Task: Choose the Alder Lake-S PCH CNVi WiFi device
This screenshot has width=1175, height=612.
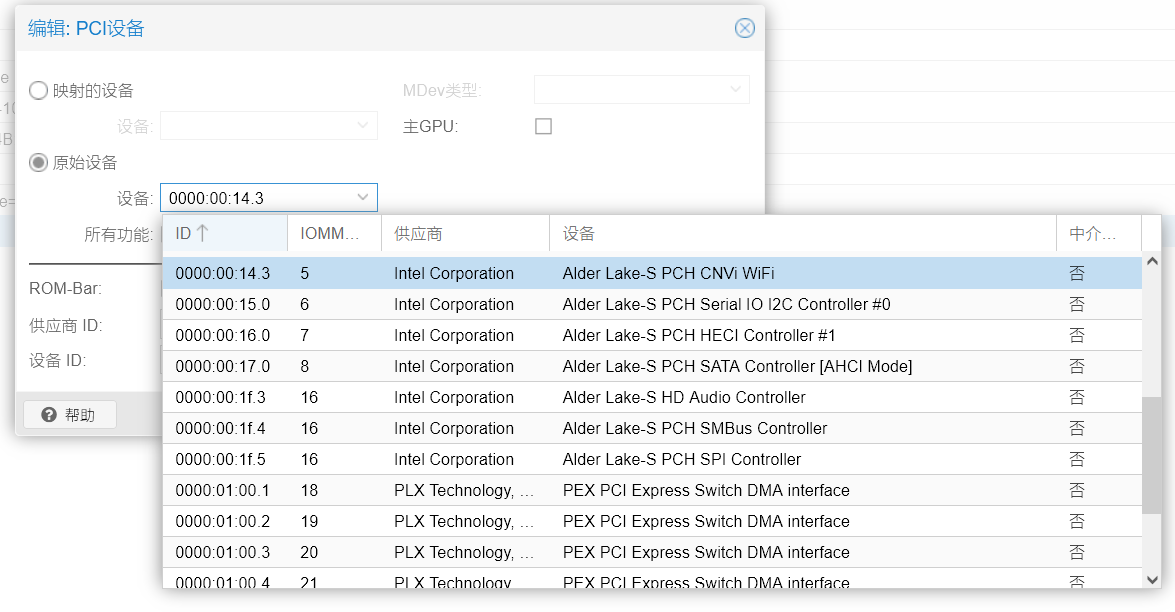Action: pyautogui.click(x=668, y=273)
